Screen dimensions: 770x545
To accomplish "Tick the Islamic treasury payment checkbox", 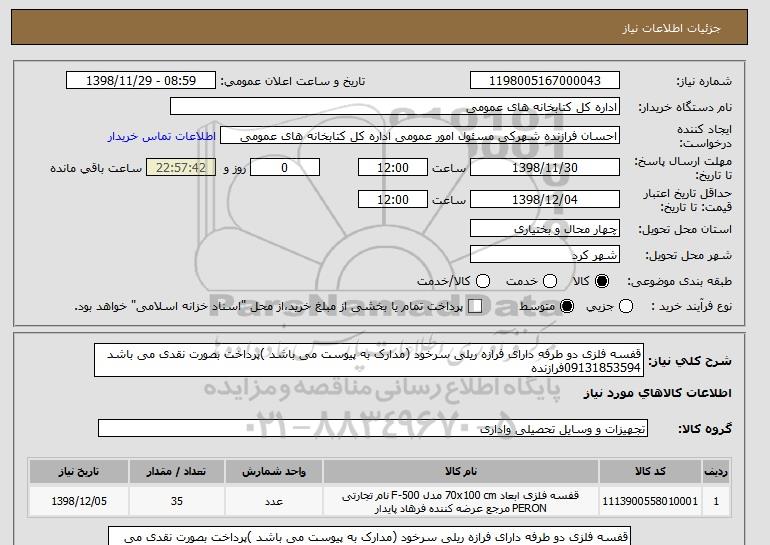I will pos(475,306).
